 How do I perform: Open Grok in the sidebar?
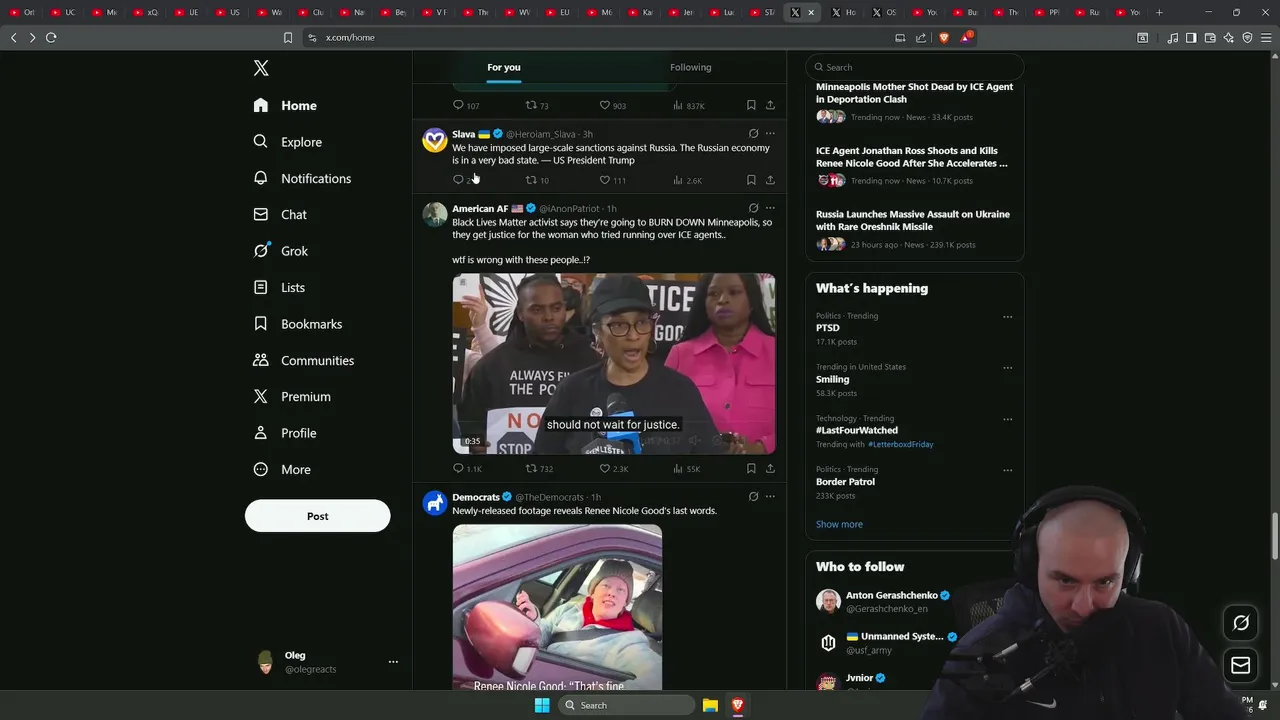tap(281, 251)
